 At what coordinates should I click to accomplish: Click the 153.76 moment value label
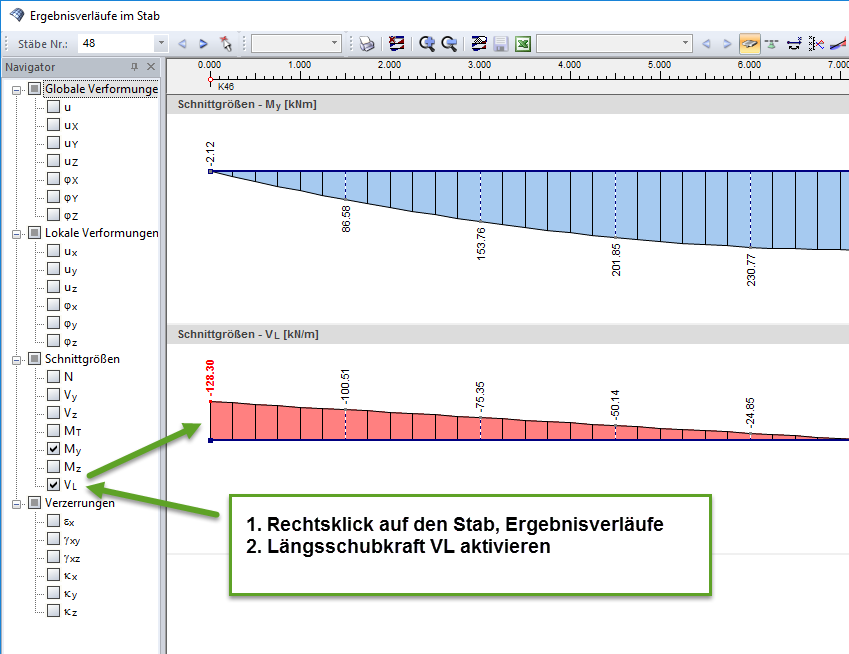(x=481, y=244)
